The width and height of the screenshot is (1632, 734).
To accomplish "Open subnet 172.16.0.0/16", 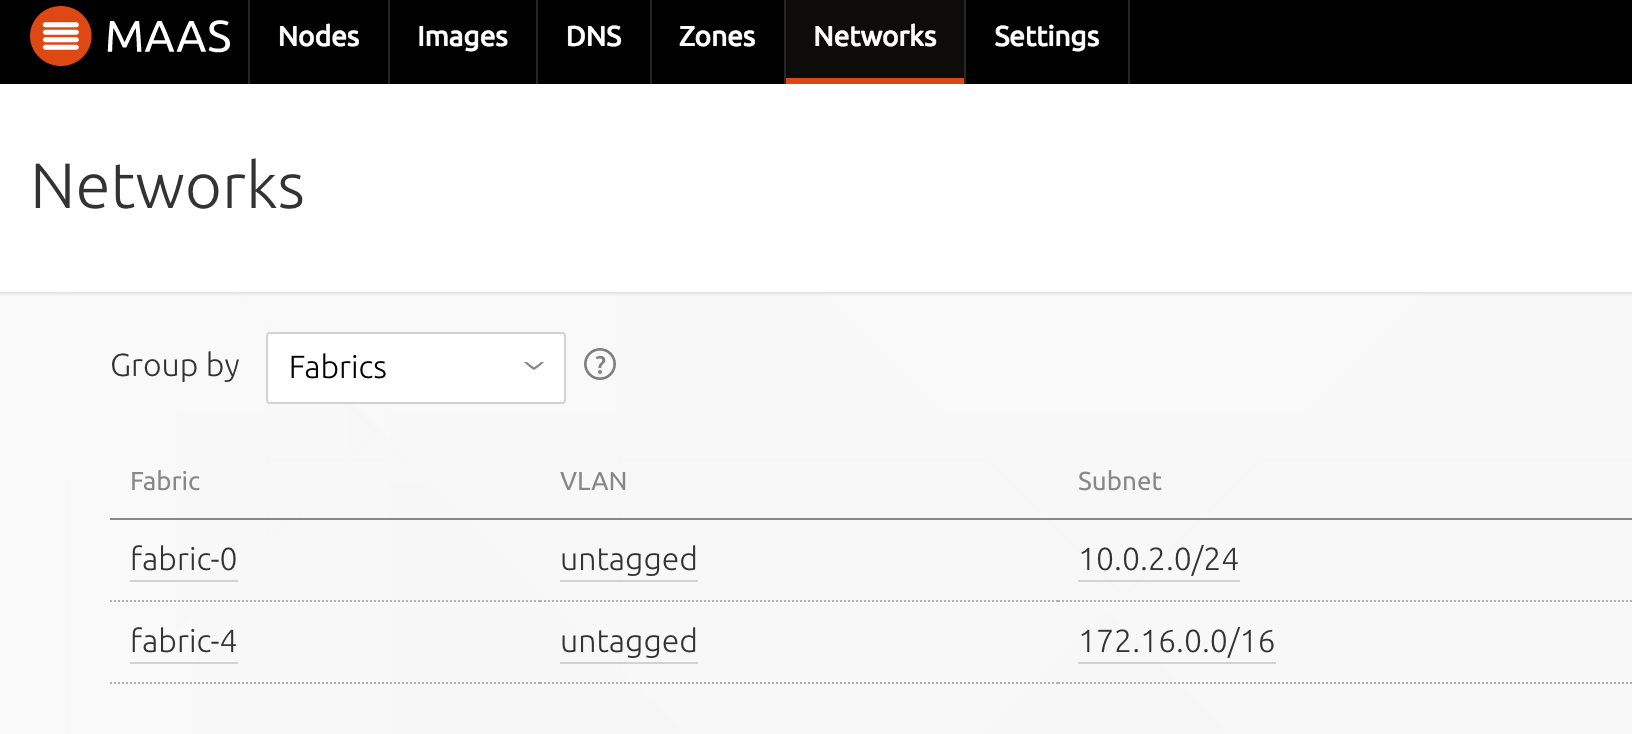I will tap(1176, 641).
